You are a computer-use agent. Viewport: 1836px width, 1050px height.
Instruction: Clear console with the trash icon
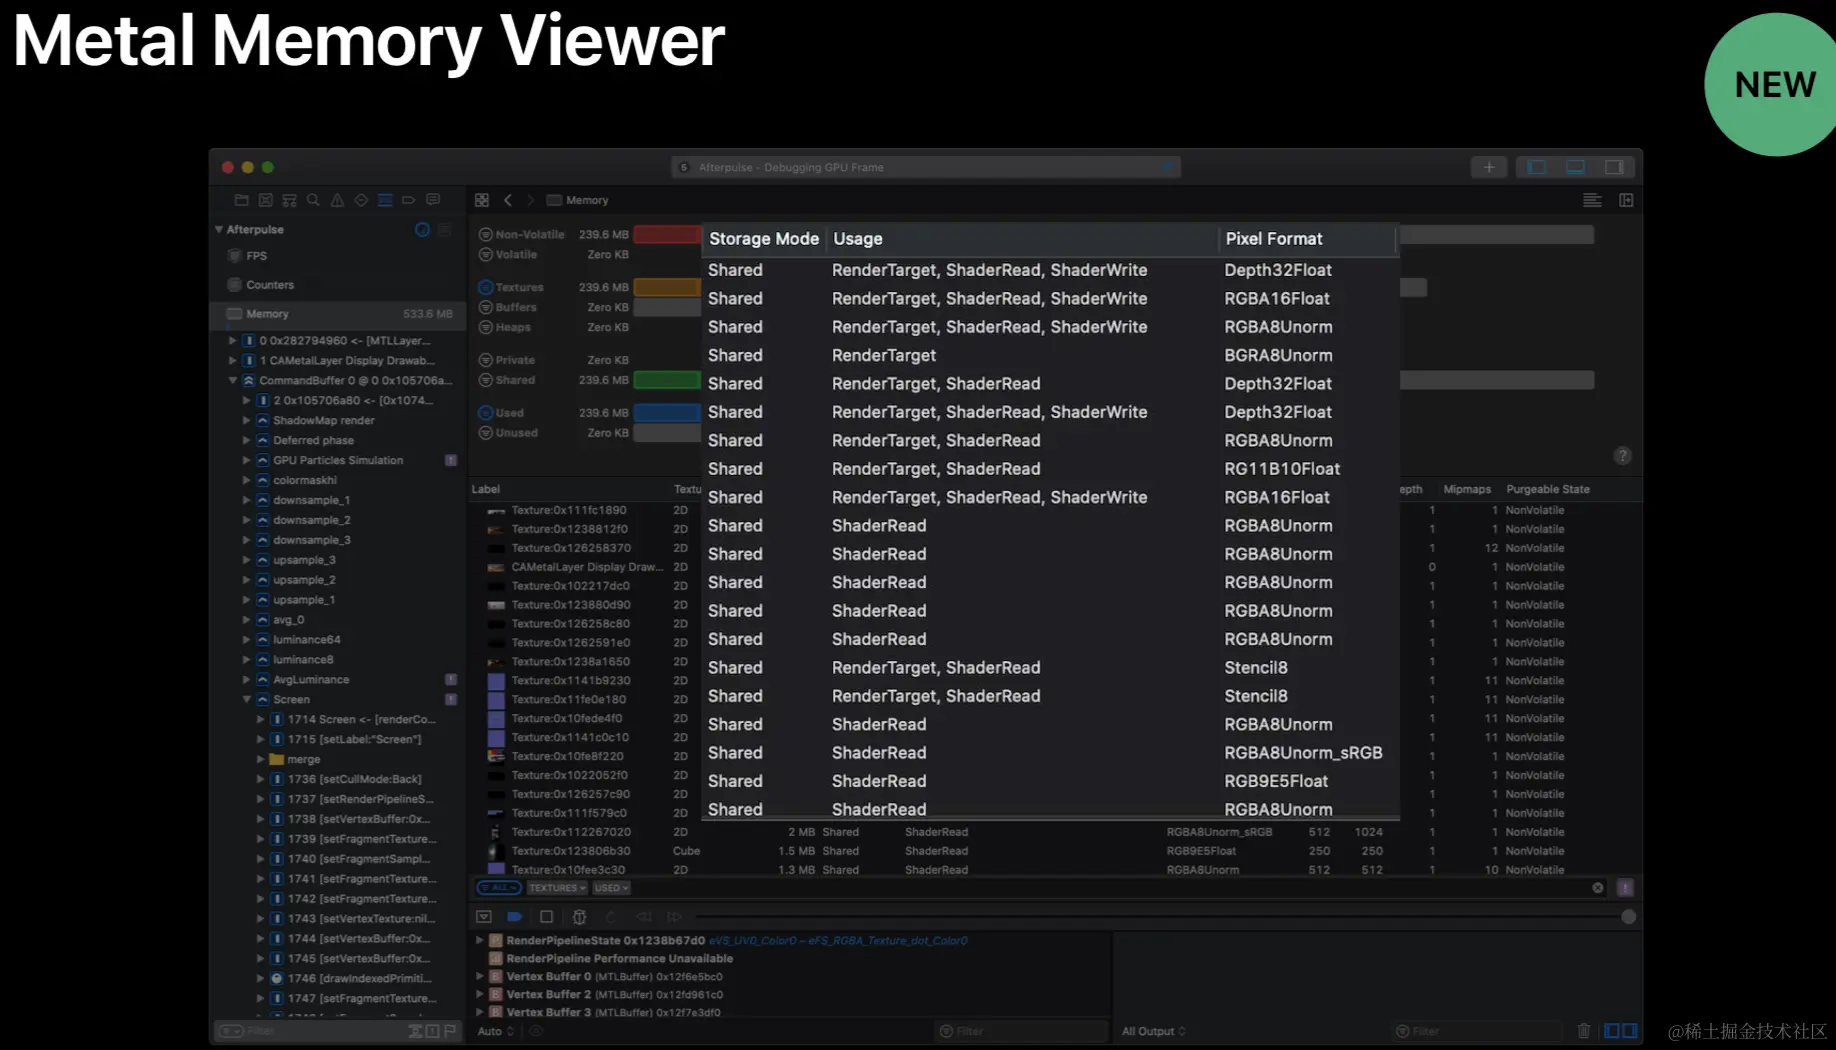(x=1584, y=1030)
